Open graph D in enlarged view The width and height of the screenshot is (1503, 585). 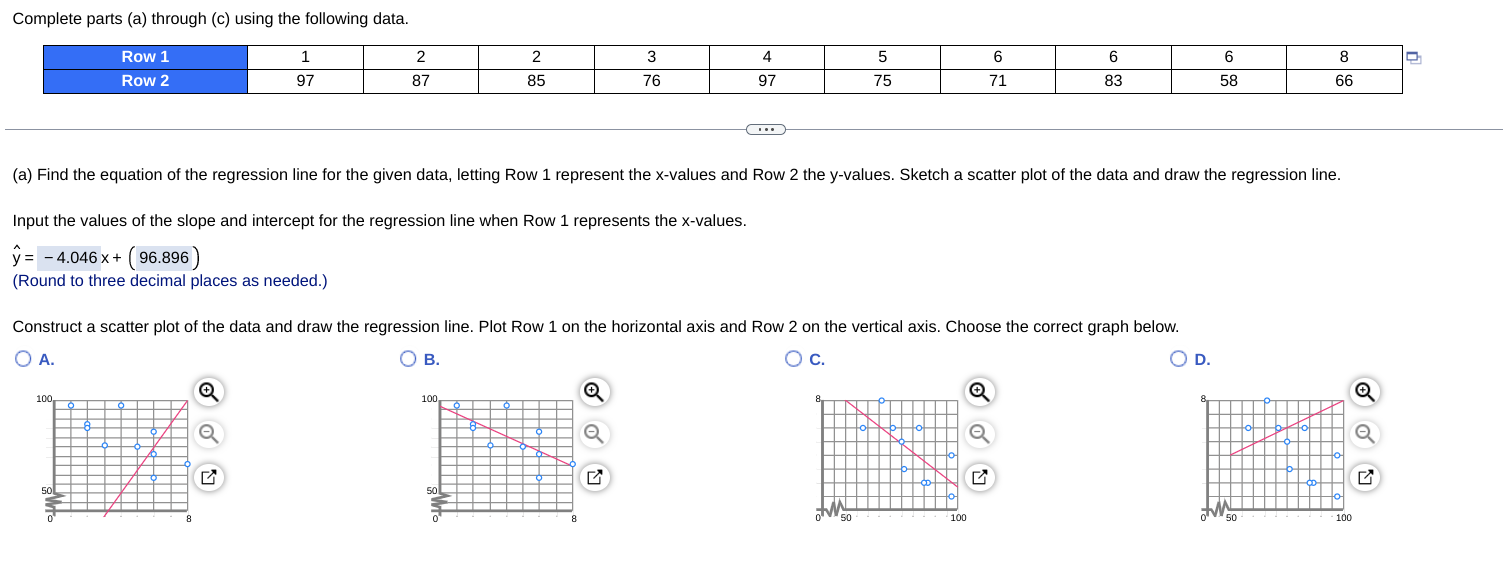point(1365,478)
